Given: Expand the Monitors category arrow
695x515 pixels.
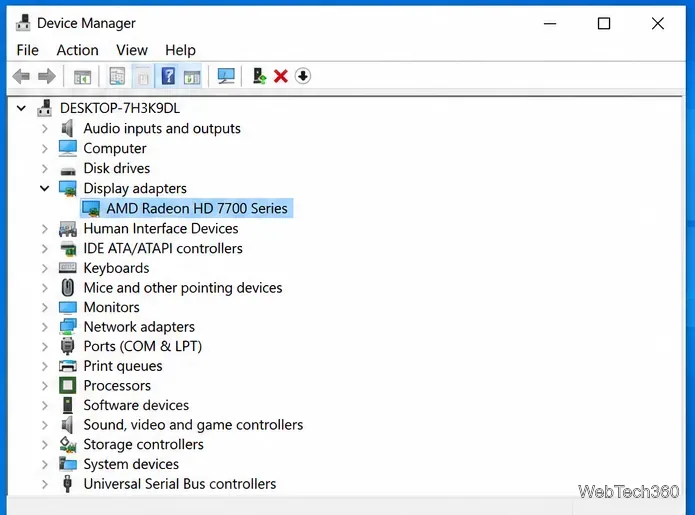Looking at the screenshot, I should point(44,307).
